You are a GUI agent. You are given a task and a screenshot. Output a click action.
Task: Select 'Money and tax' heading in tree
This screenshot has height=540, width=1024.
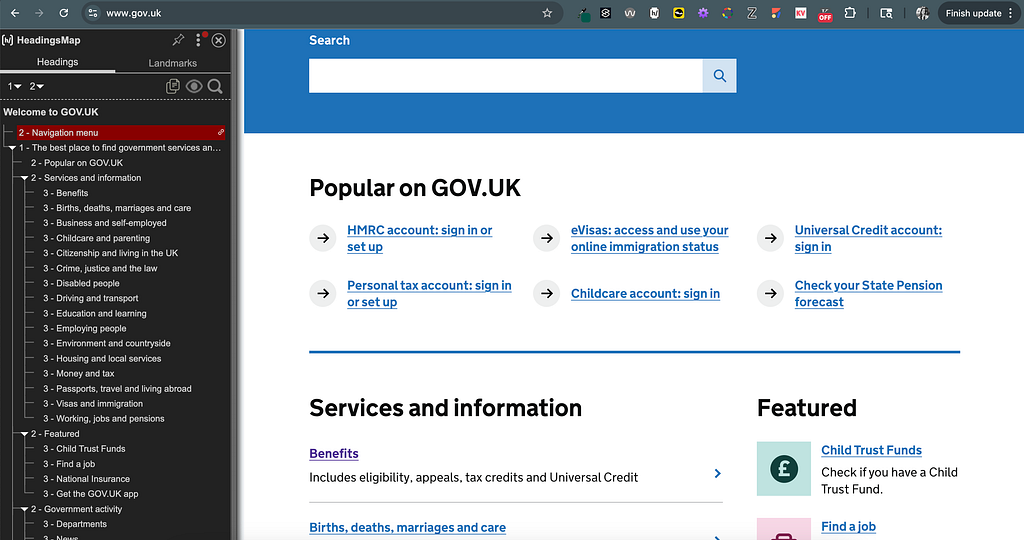pyautogui.click(x=78, y=373)
